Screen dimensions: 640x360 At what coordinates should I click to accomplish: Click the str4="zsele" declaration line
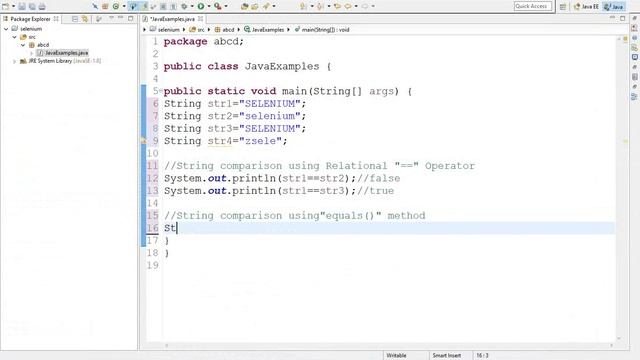point(226,141)
